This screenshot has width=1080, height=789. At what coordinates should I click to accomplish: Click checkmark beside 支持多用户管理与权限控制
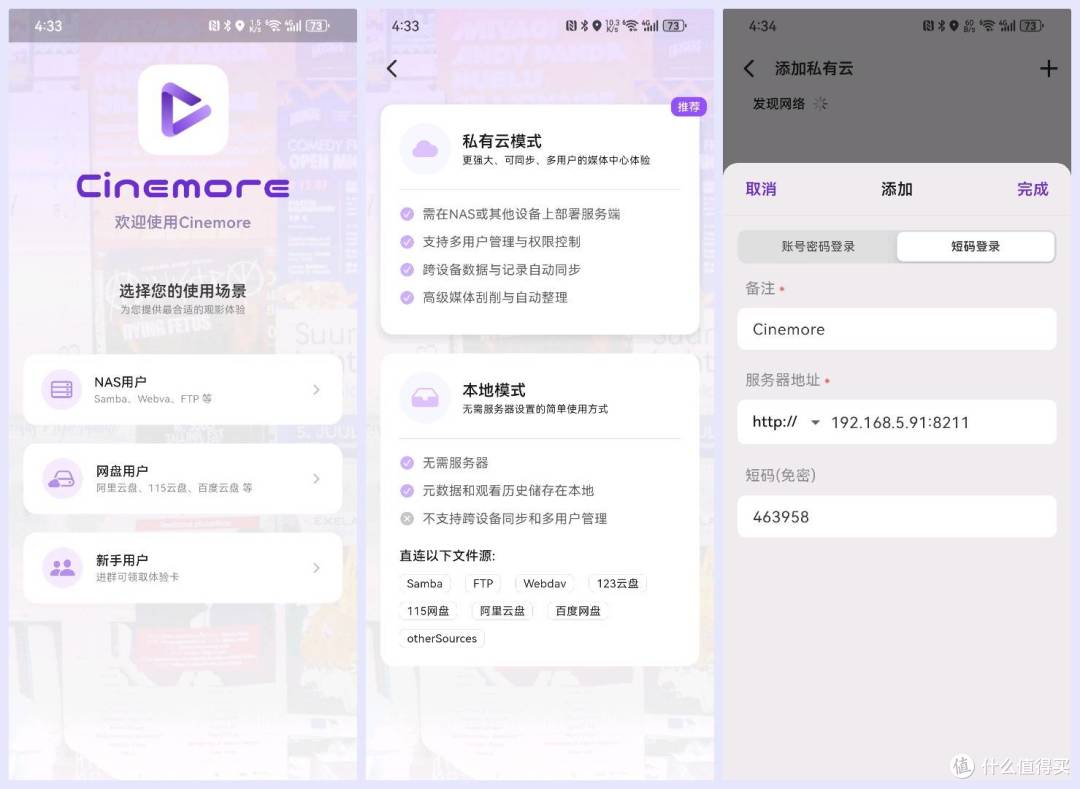407,242
